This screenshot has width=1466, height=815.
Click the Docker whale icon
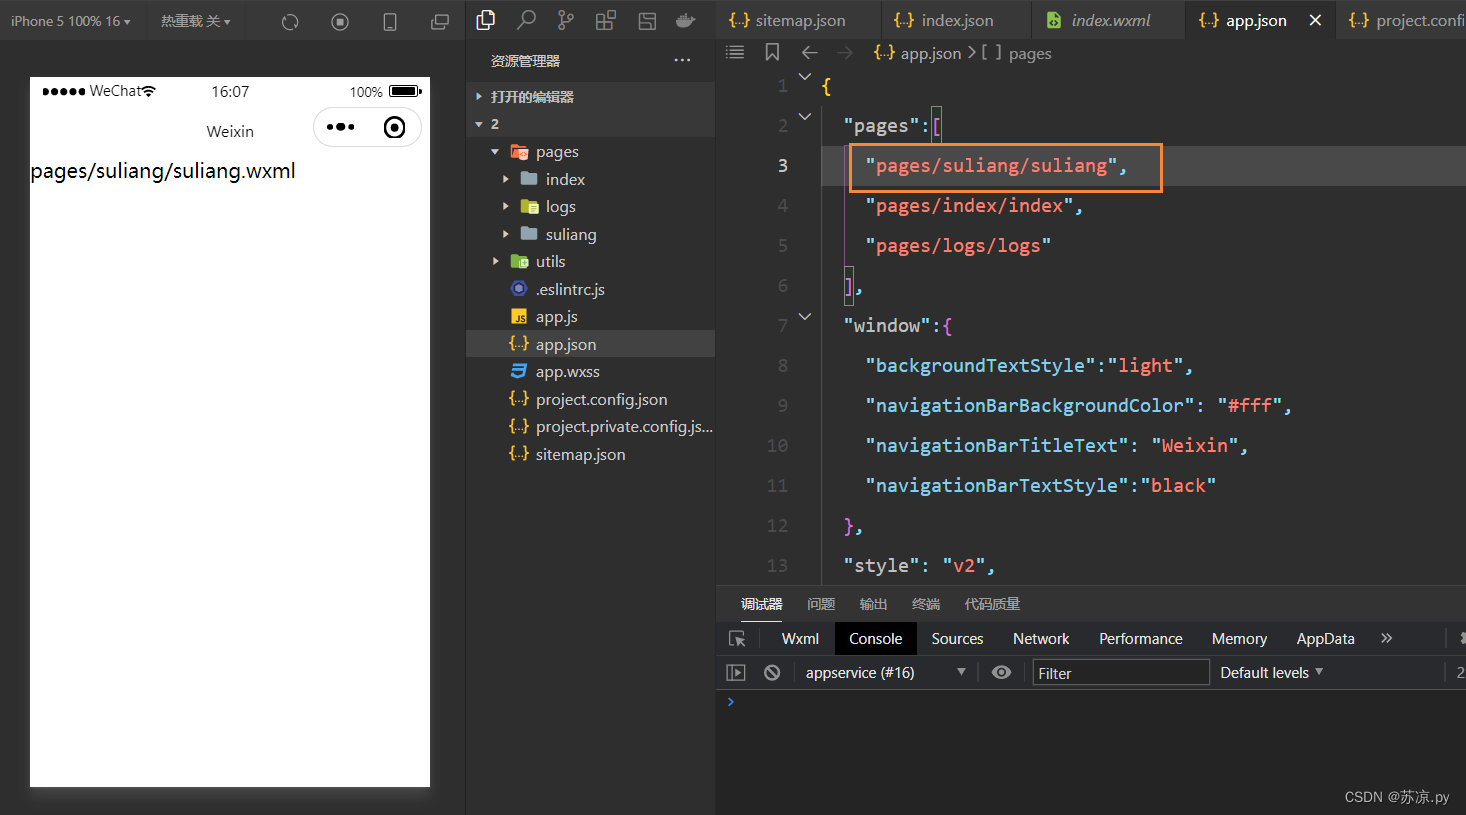pos(685,20)
